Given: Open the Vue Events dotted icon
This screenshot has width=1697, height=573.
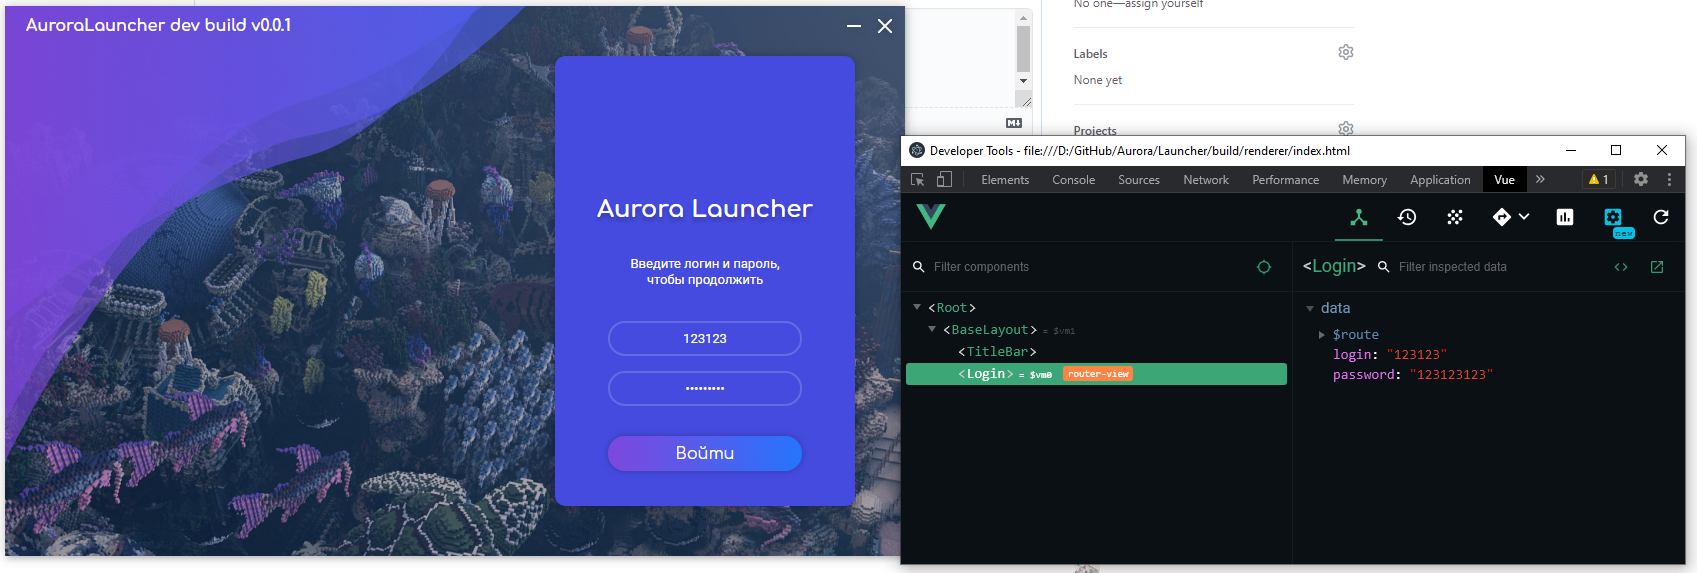Looking at the screenshot, I should point(1455,217).
